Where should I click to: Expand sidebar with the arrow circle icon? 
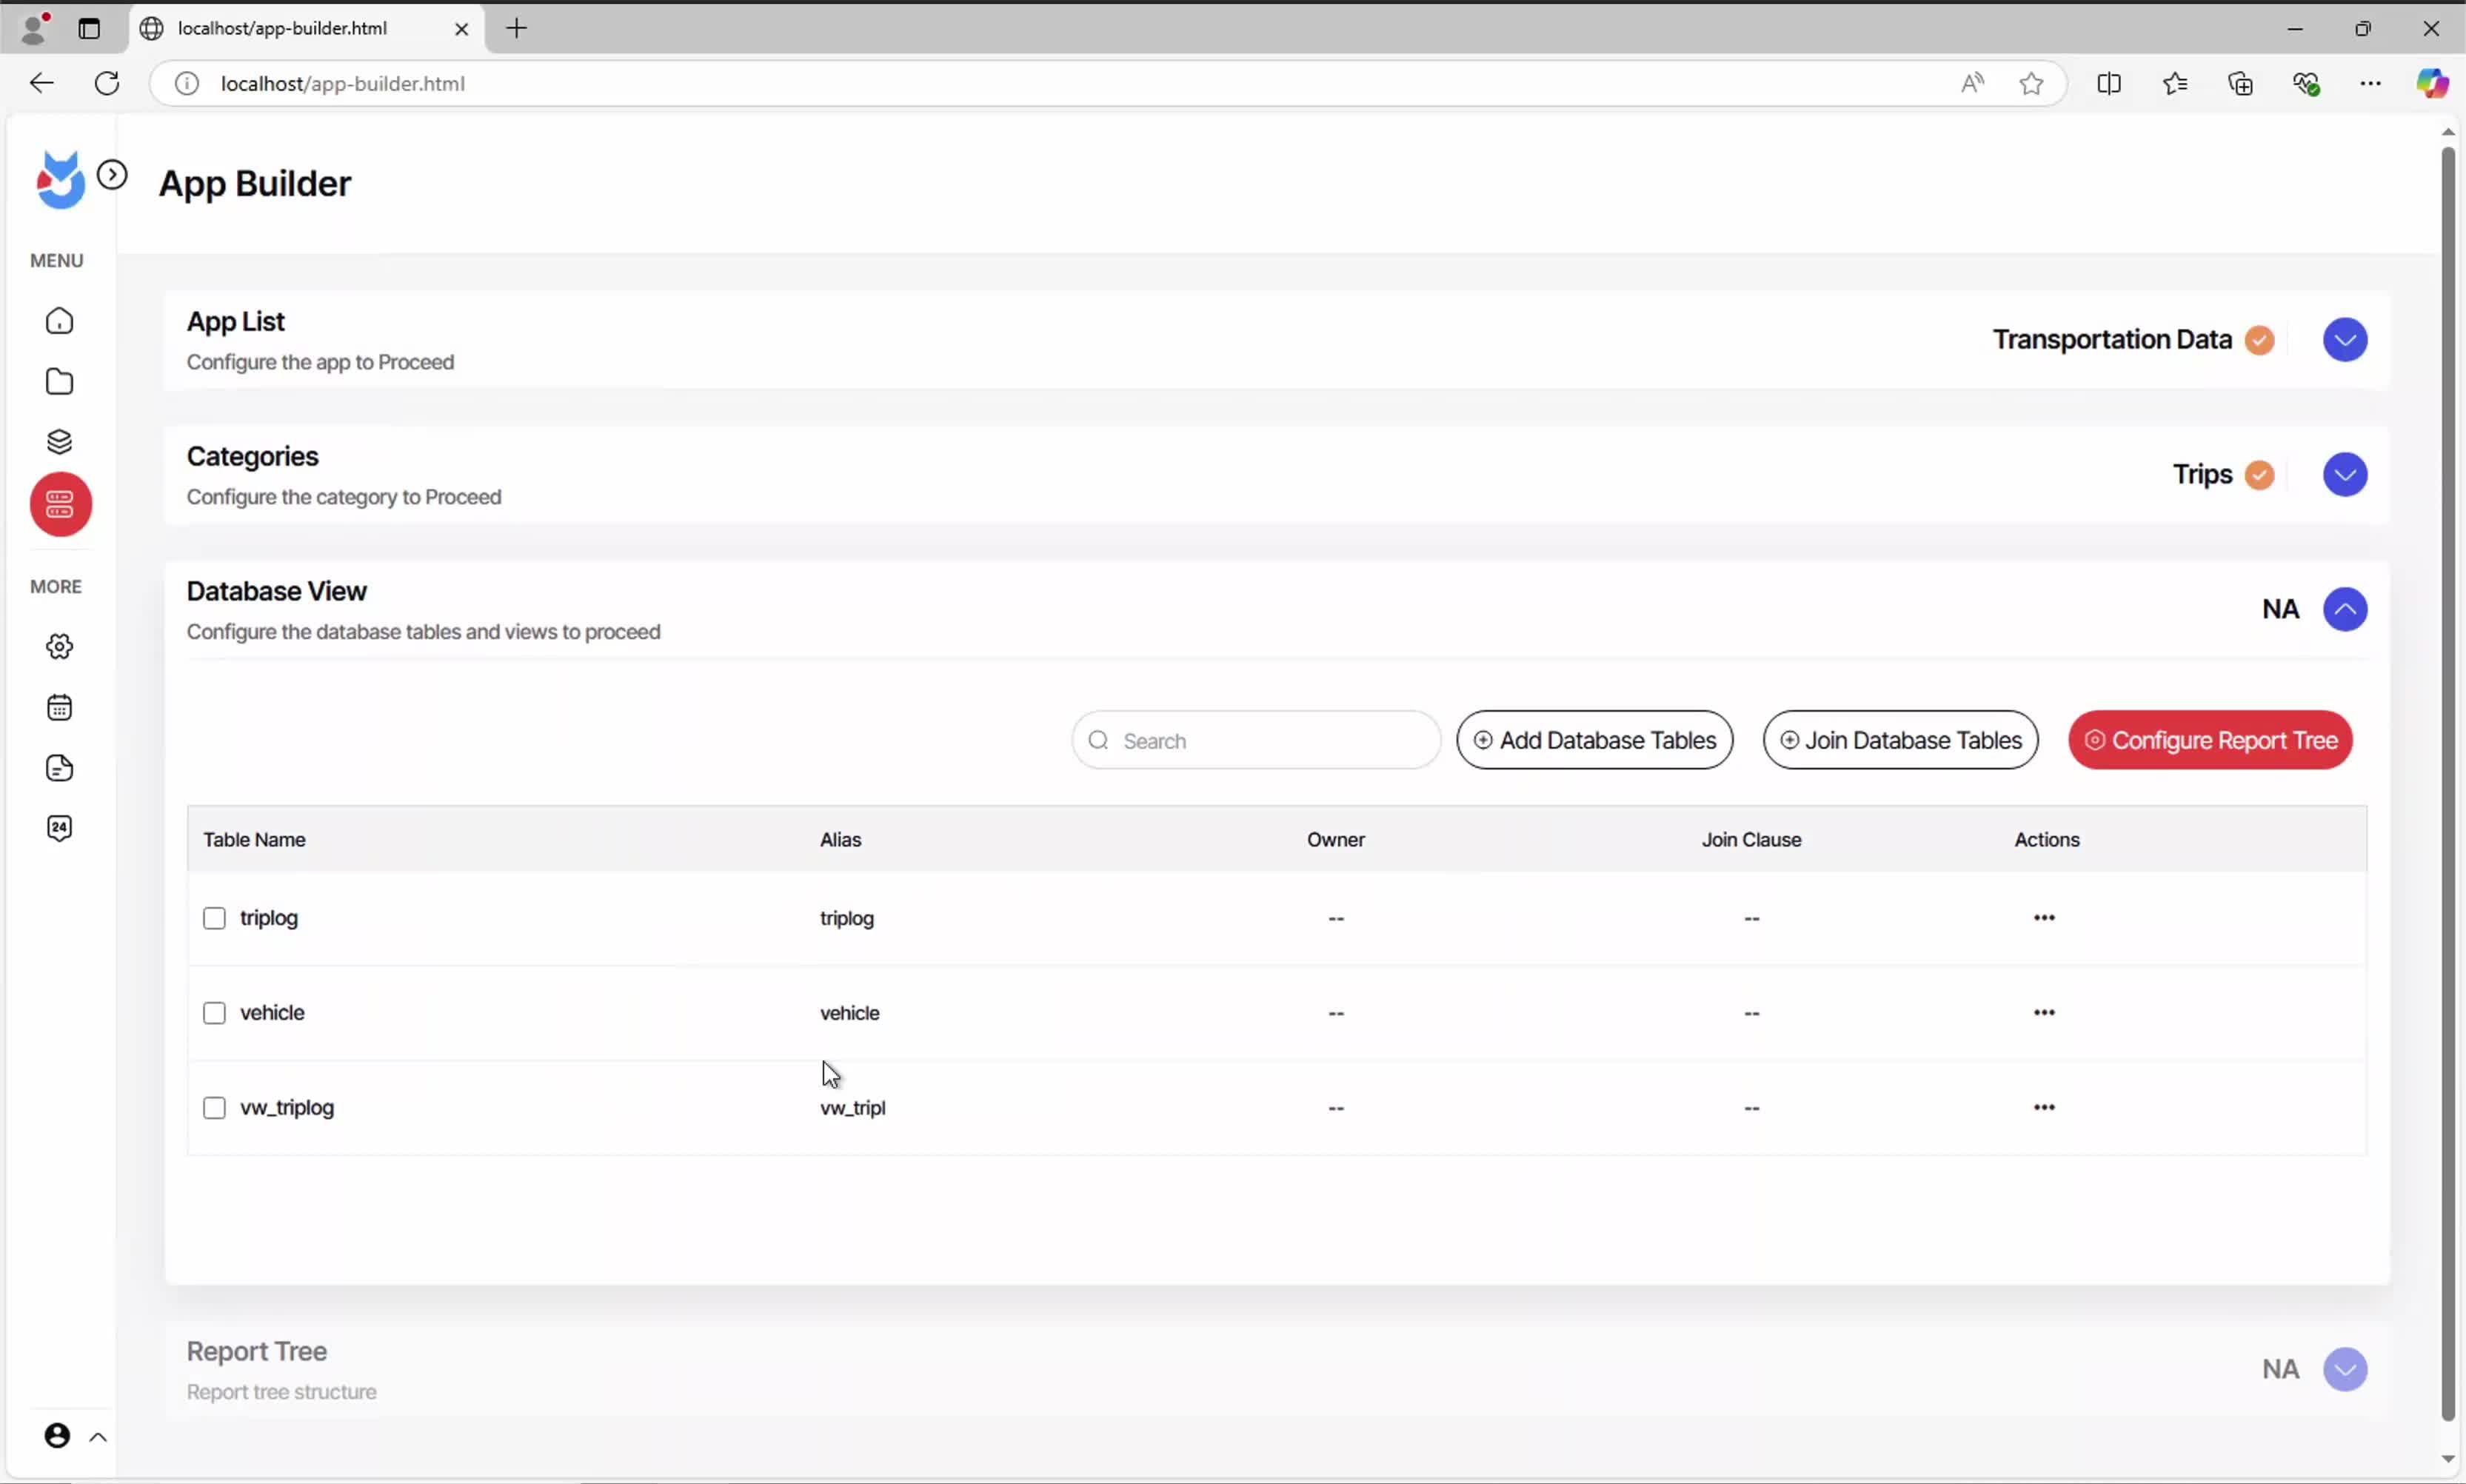tap(112, 175)
